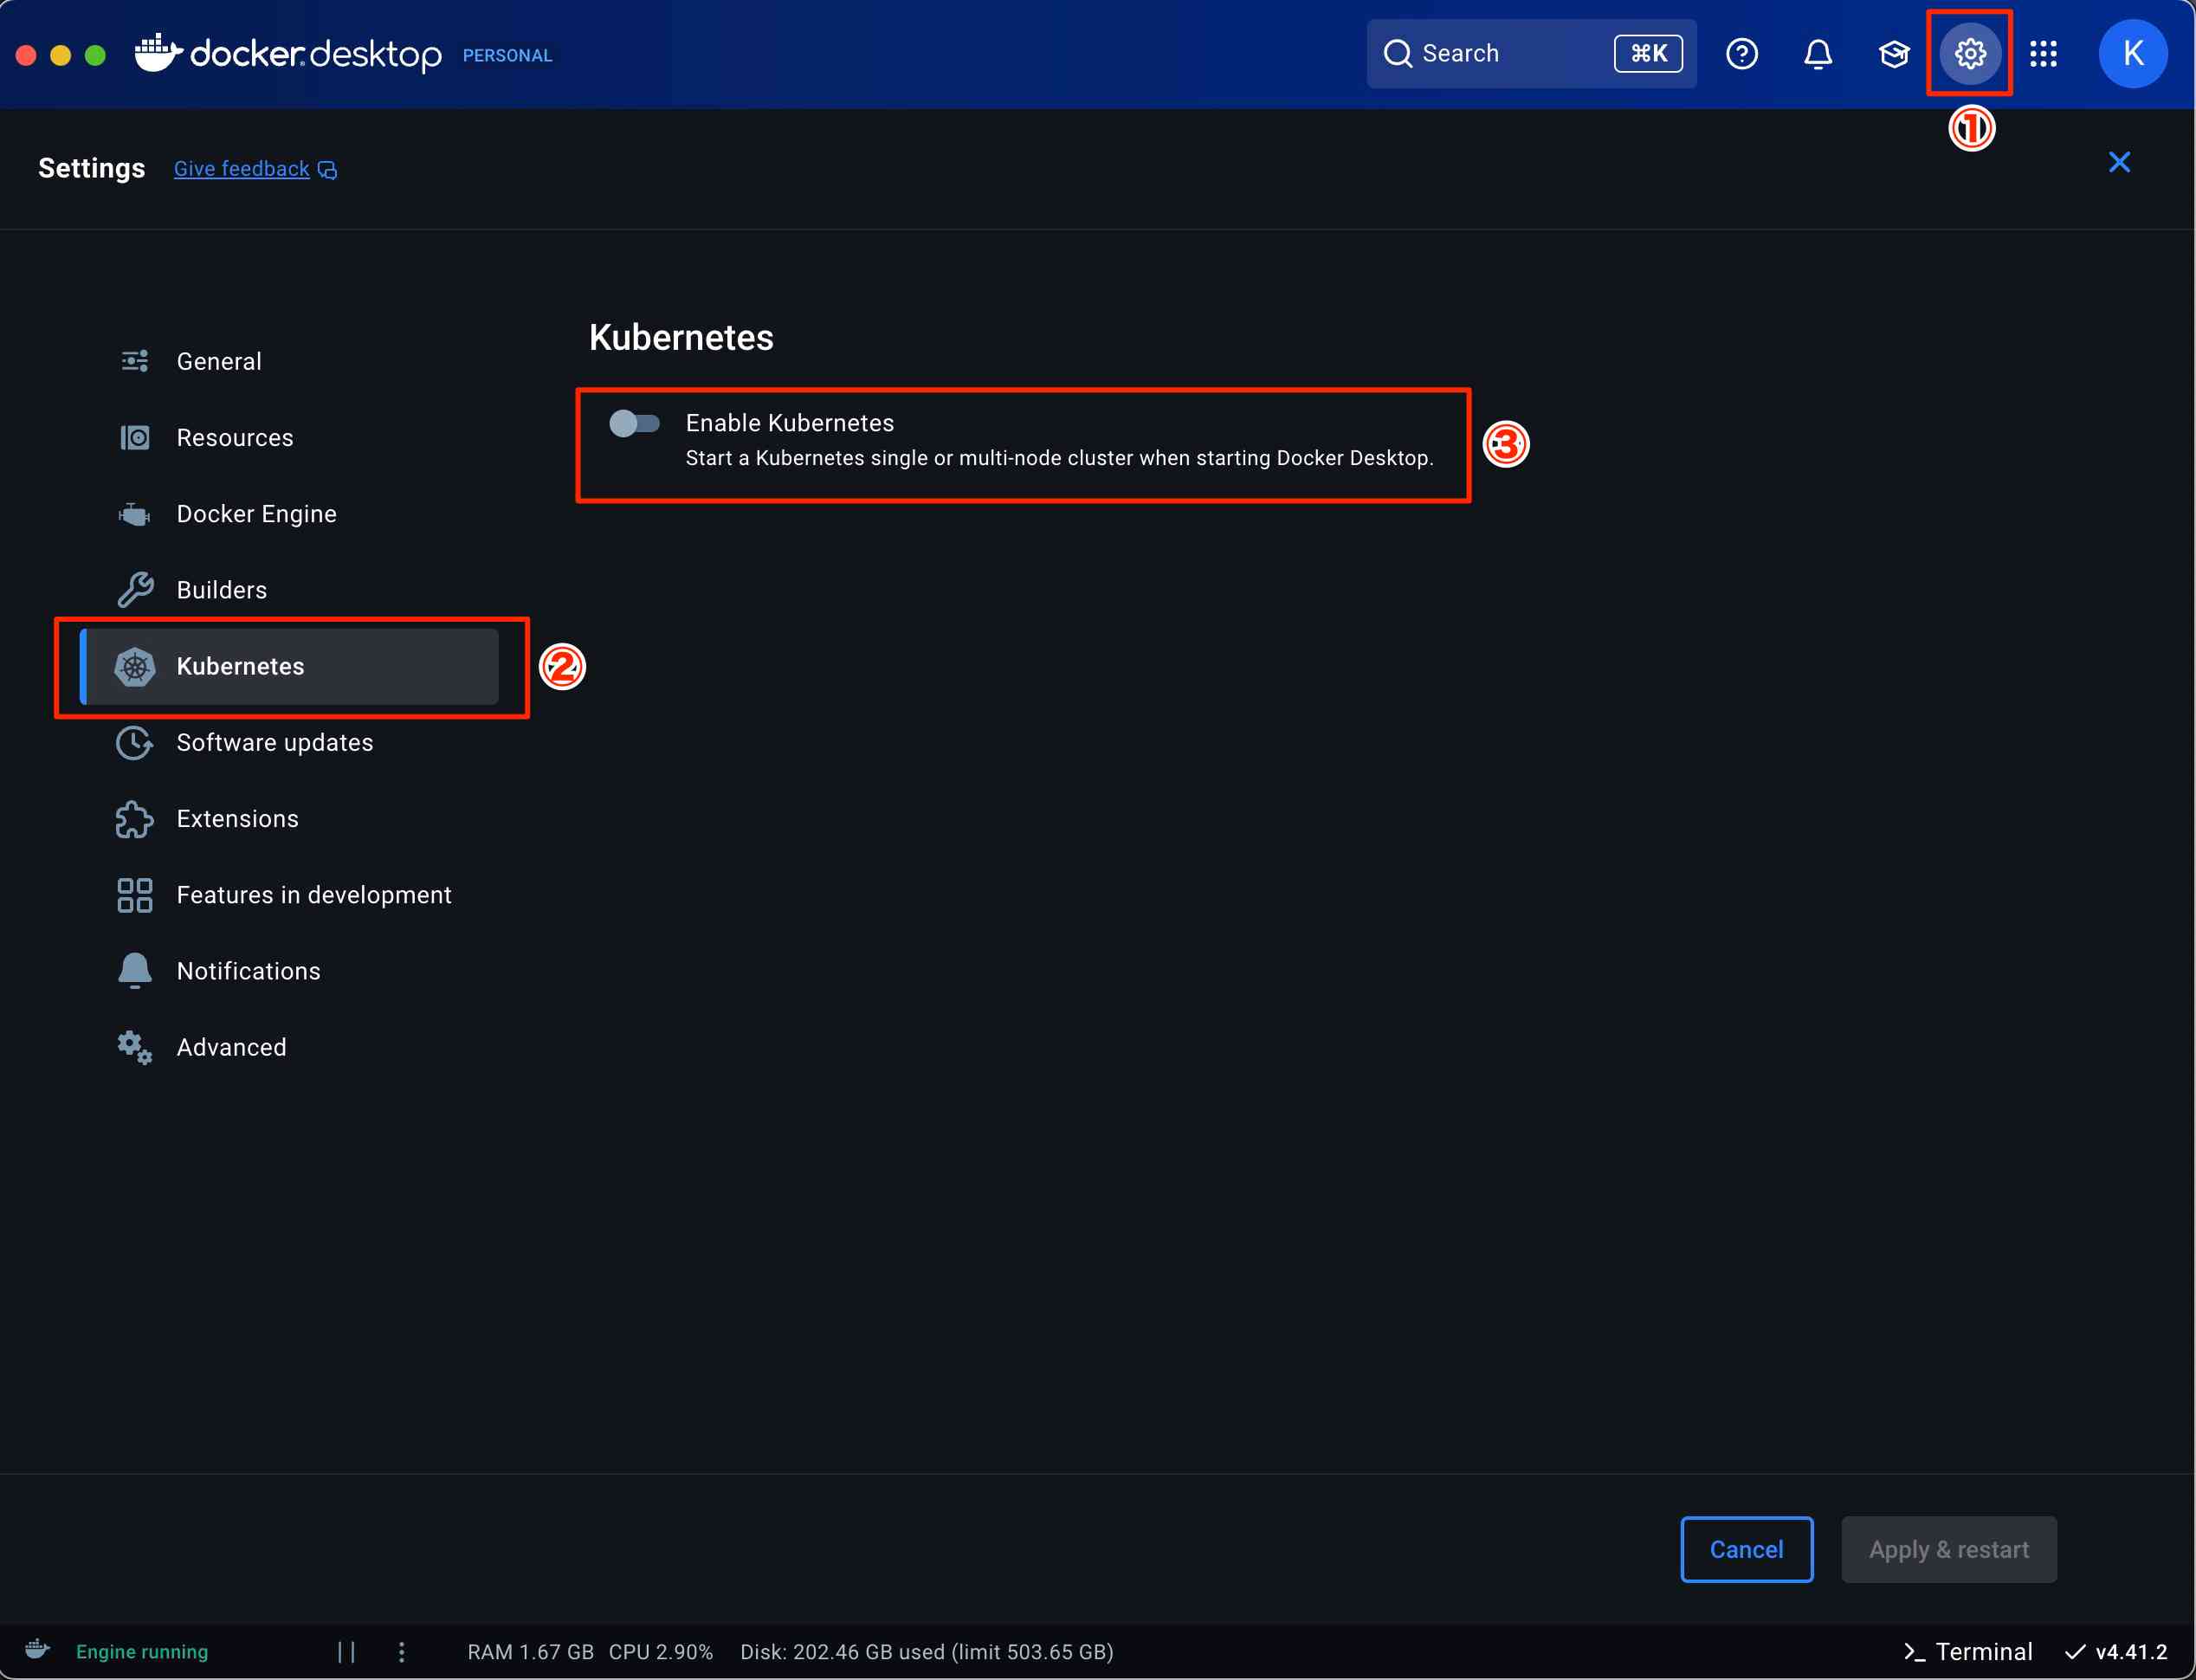Image resolution: width=2196 pixels, height=1680 pixels.
Task: Select the General settings tab
Action: pos(219,361)
